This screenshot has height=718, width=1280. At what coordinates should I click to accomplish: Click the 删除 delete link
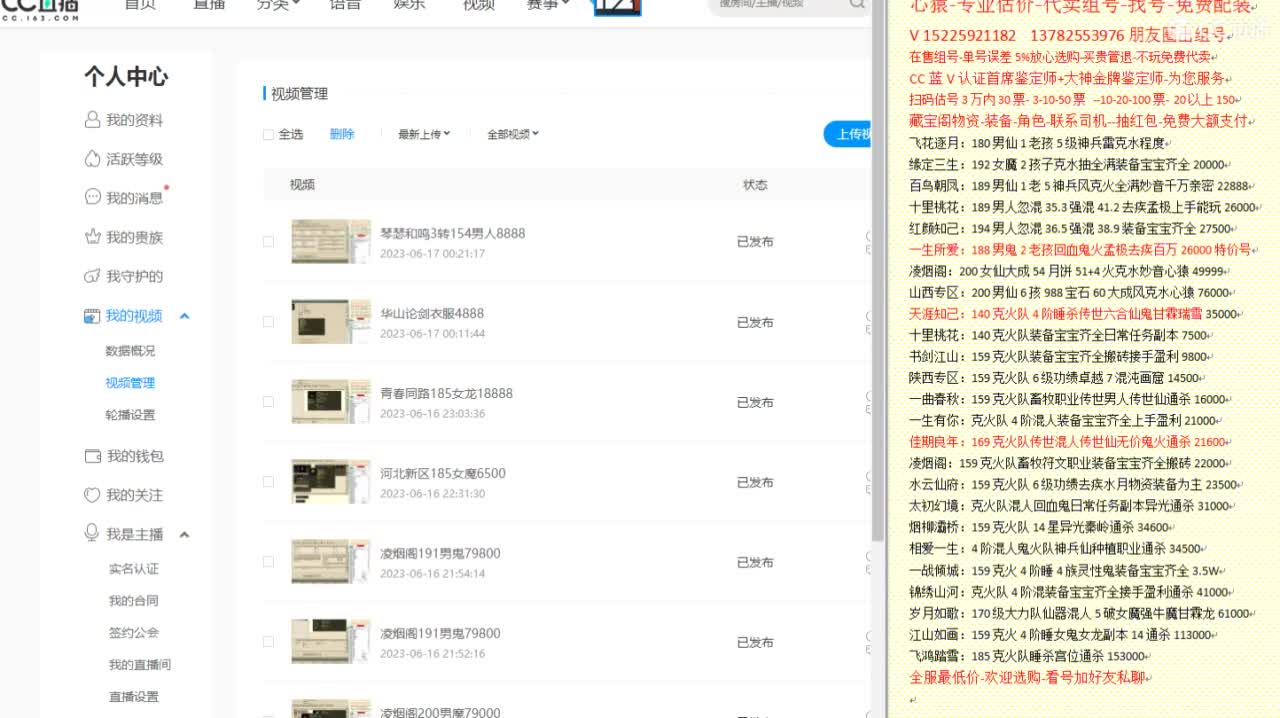(x=343, y=134)
